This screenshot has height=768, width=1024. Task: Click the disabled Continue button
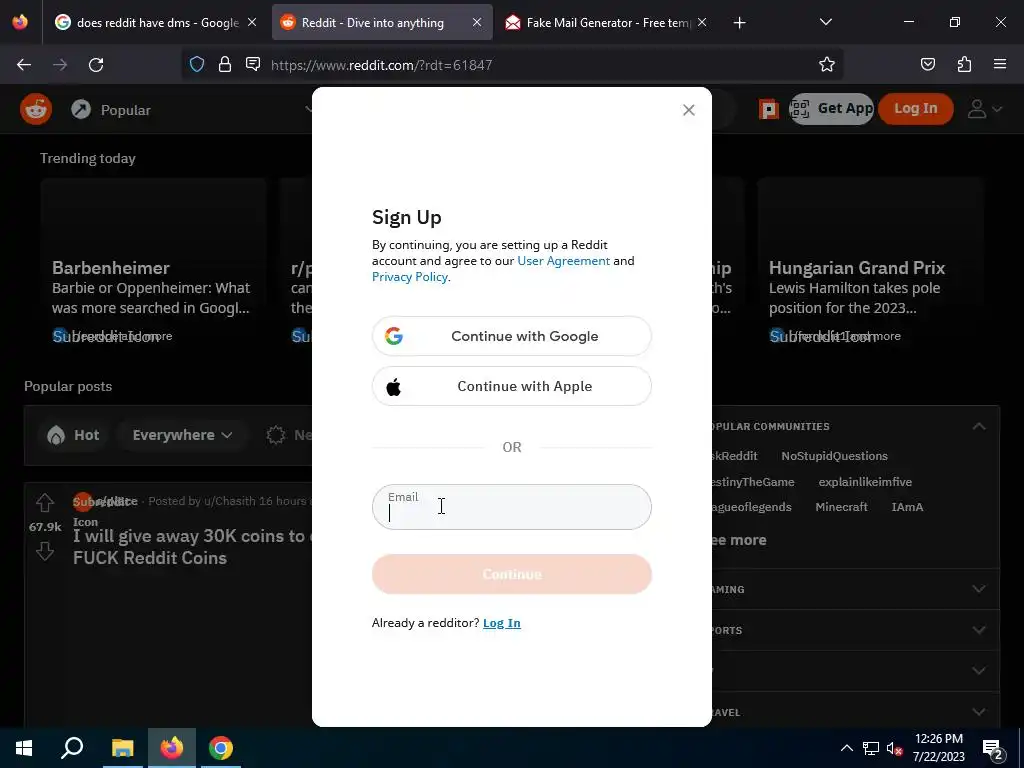click(x=511, y=574)
